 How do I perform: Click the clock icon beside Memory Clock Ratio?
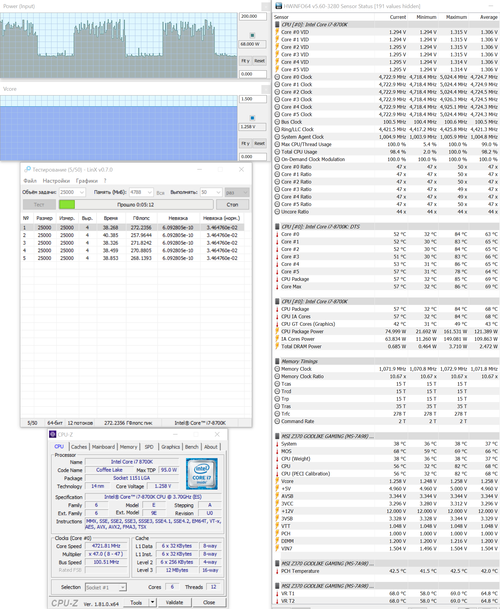tap(277, 376)
